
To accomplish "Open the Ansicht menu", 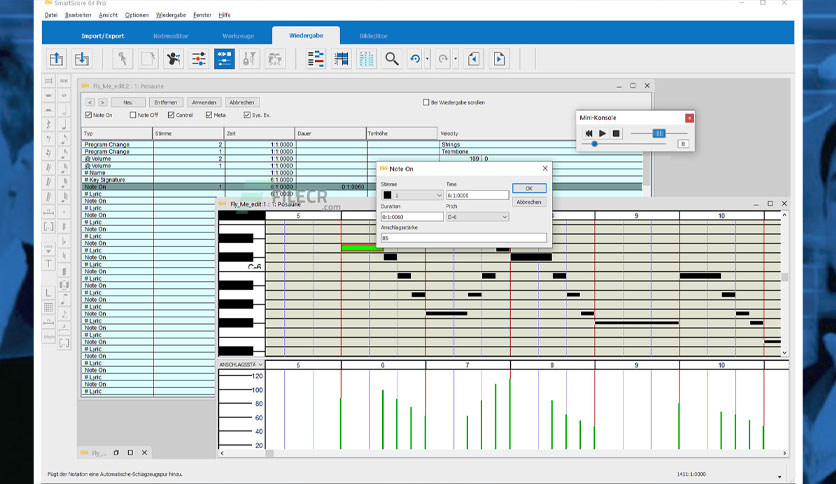I will pyautogui.click(x=108, y=15).
